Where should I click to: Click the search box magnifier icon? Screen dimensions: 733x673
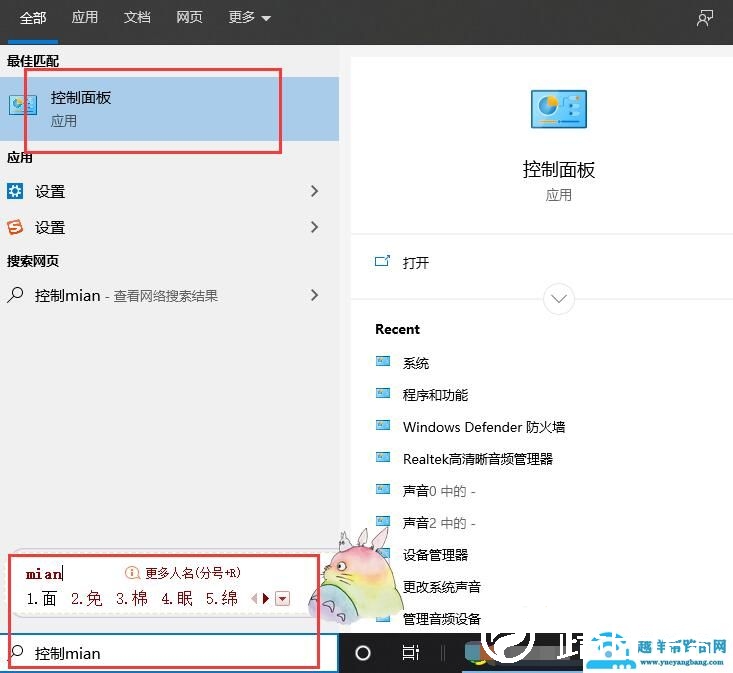[17, 652]
